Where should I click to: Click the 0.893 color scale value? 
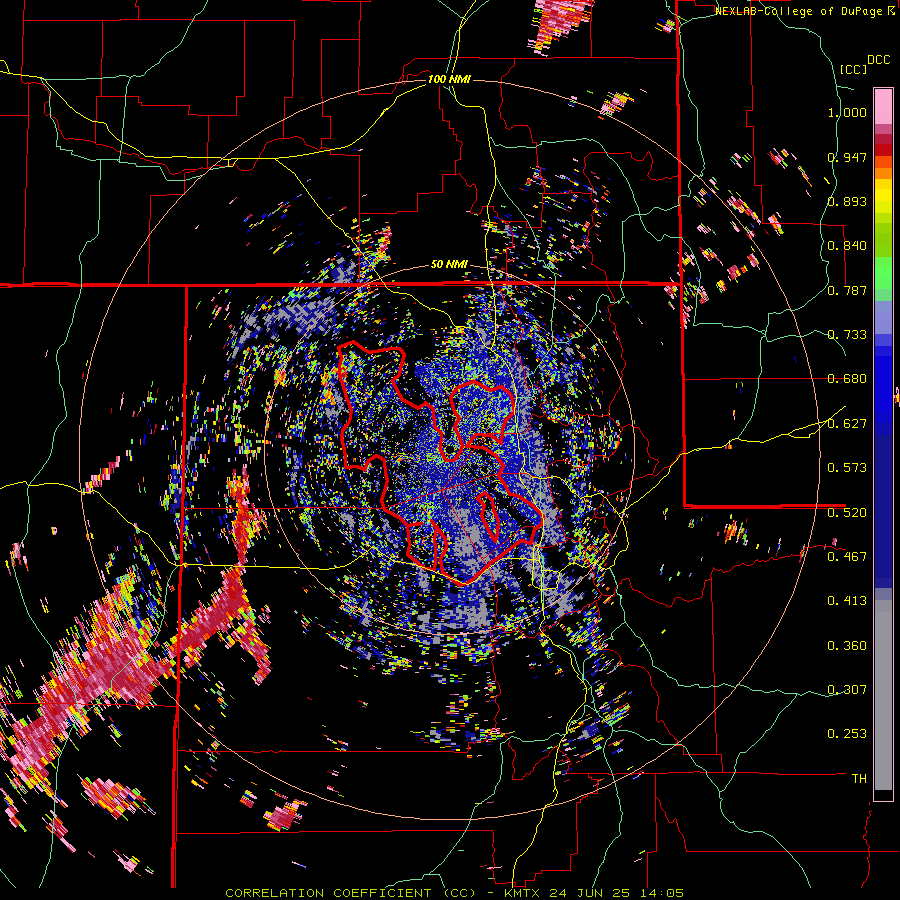(x=847, y=201)
